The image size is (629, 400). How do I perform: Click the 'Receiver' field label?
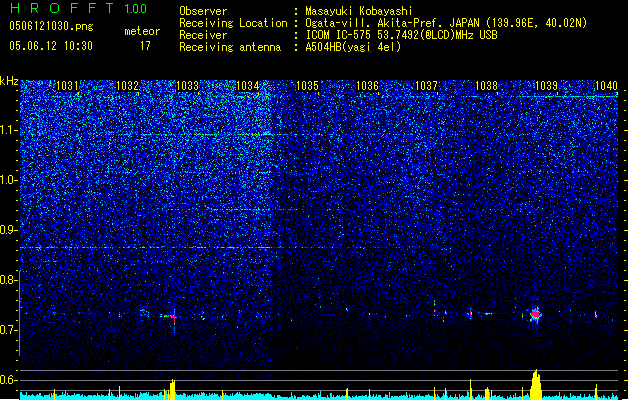pos(203,35)
